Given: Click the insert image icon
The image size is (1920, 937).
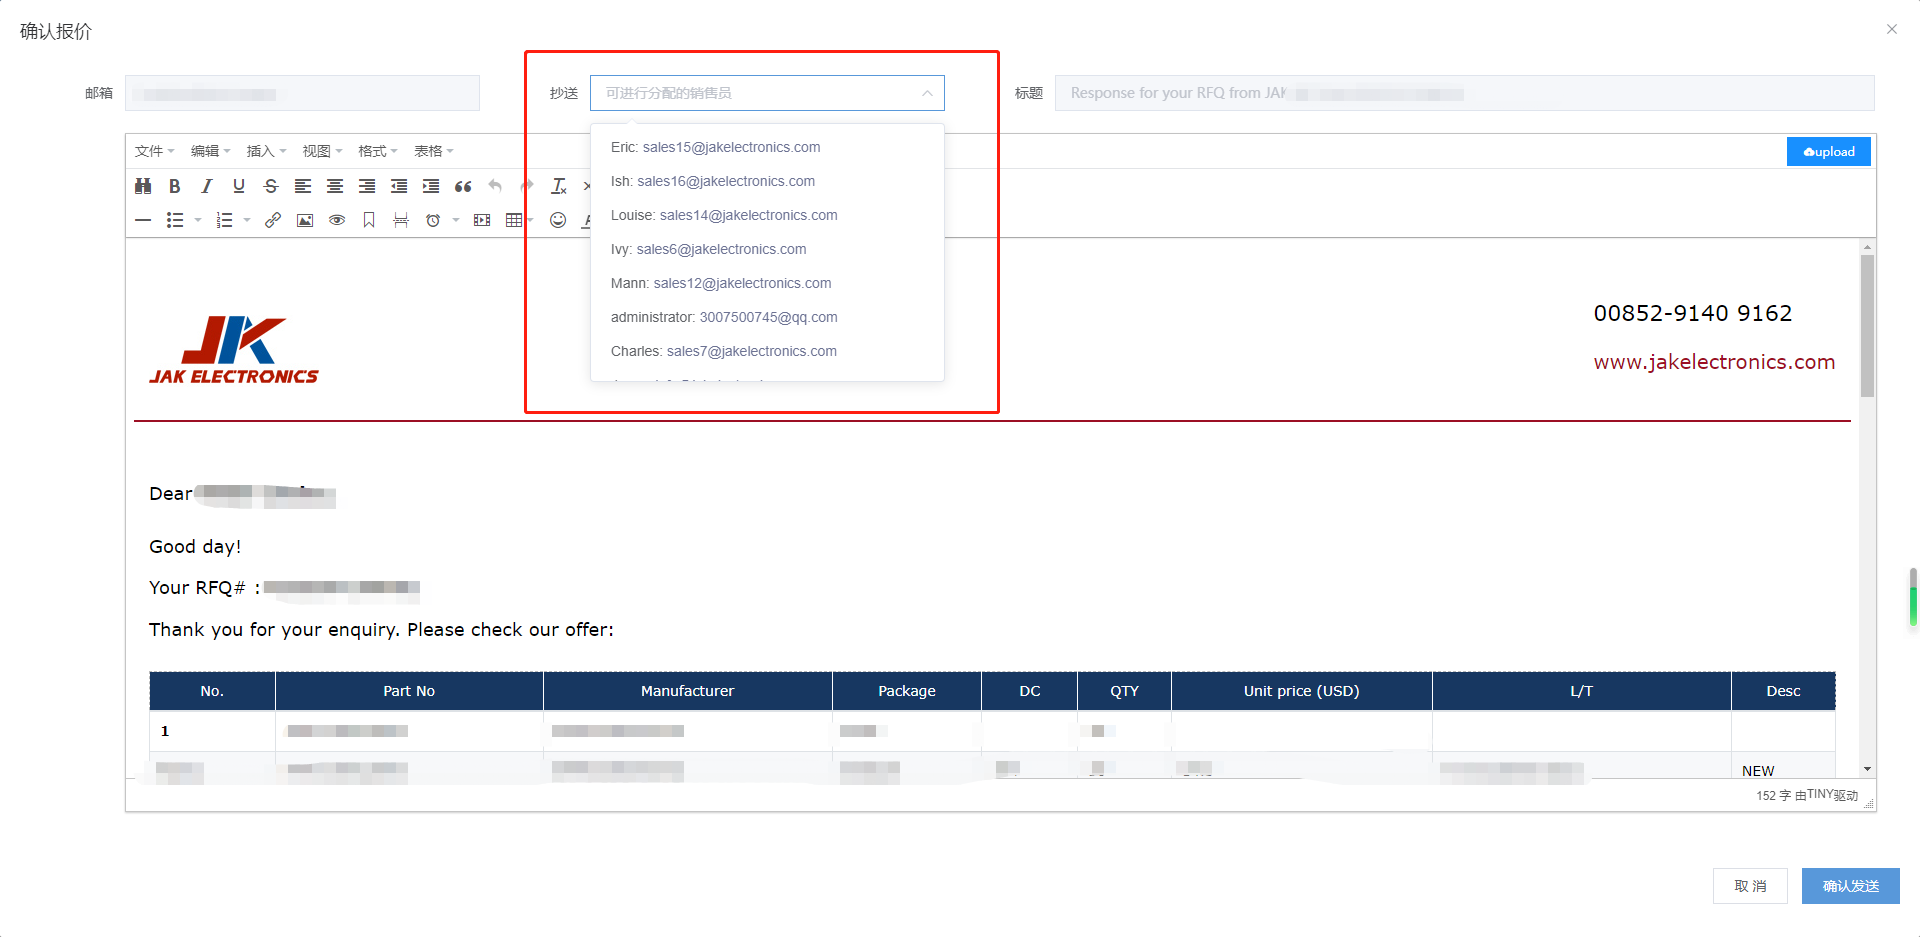Looking at the screenshot, I should point(305,220).
